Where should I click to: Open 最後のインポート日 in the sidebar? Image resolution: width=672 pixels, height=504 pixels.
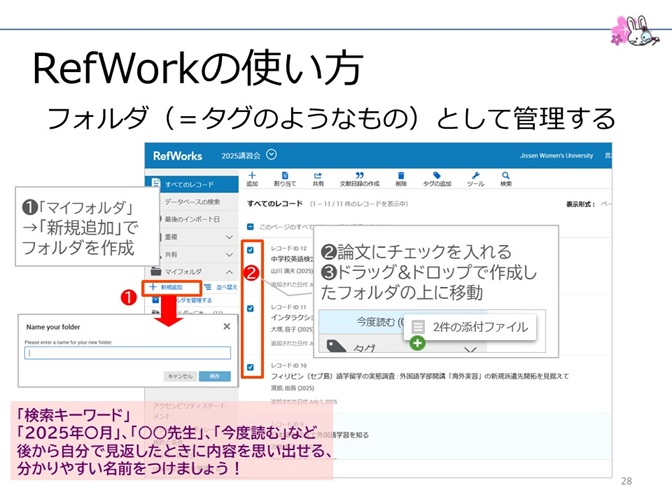[x=192, y=219]
